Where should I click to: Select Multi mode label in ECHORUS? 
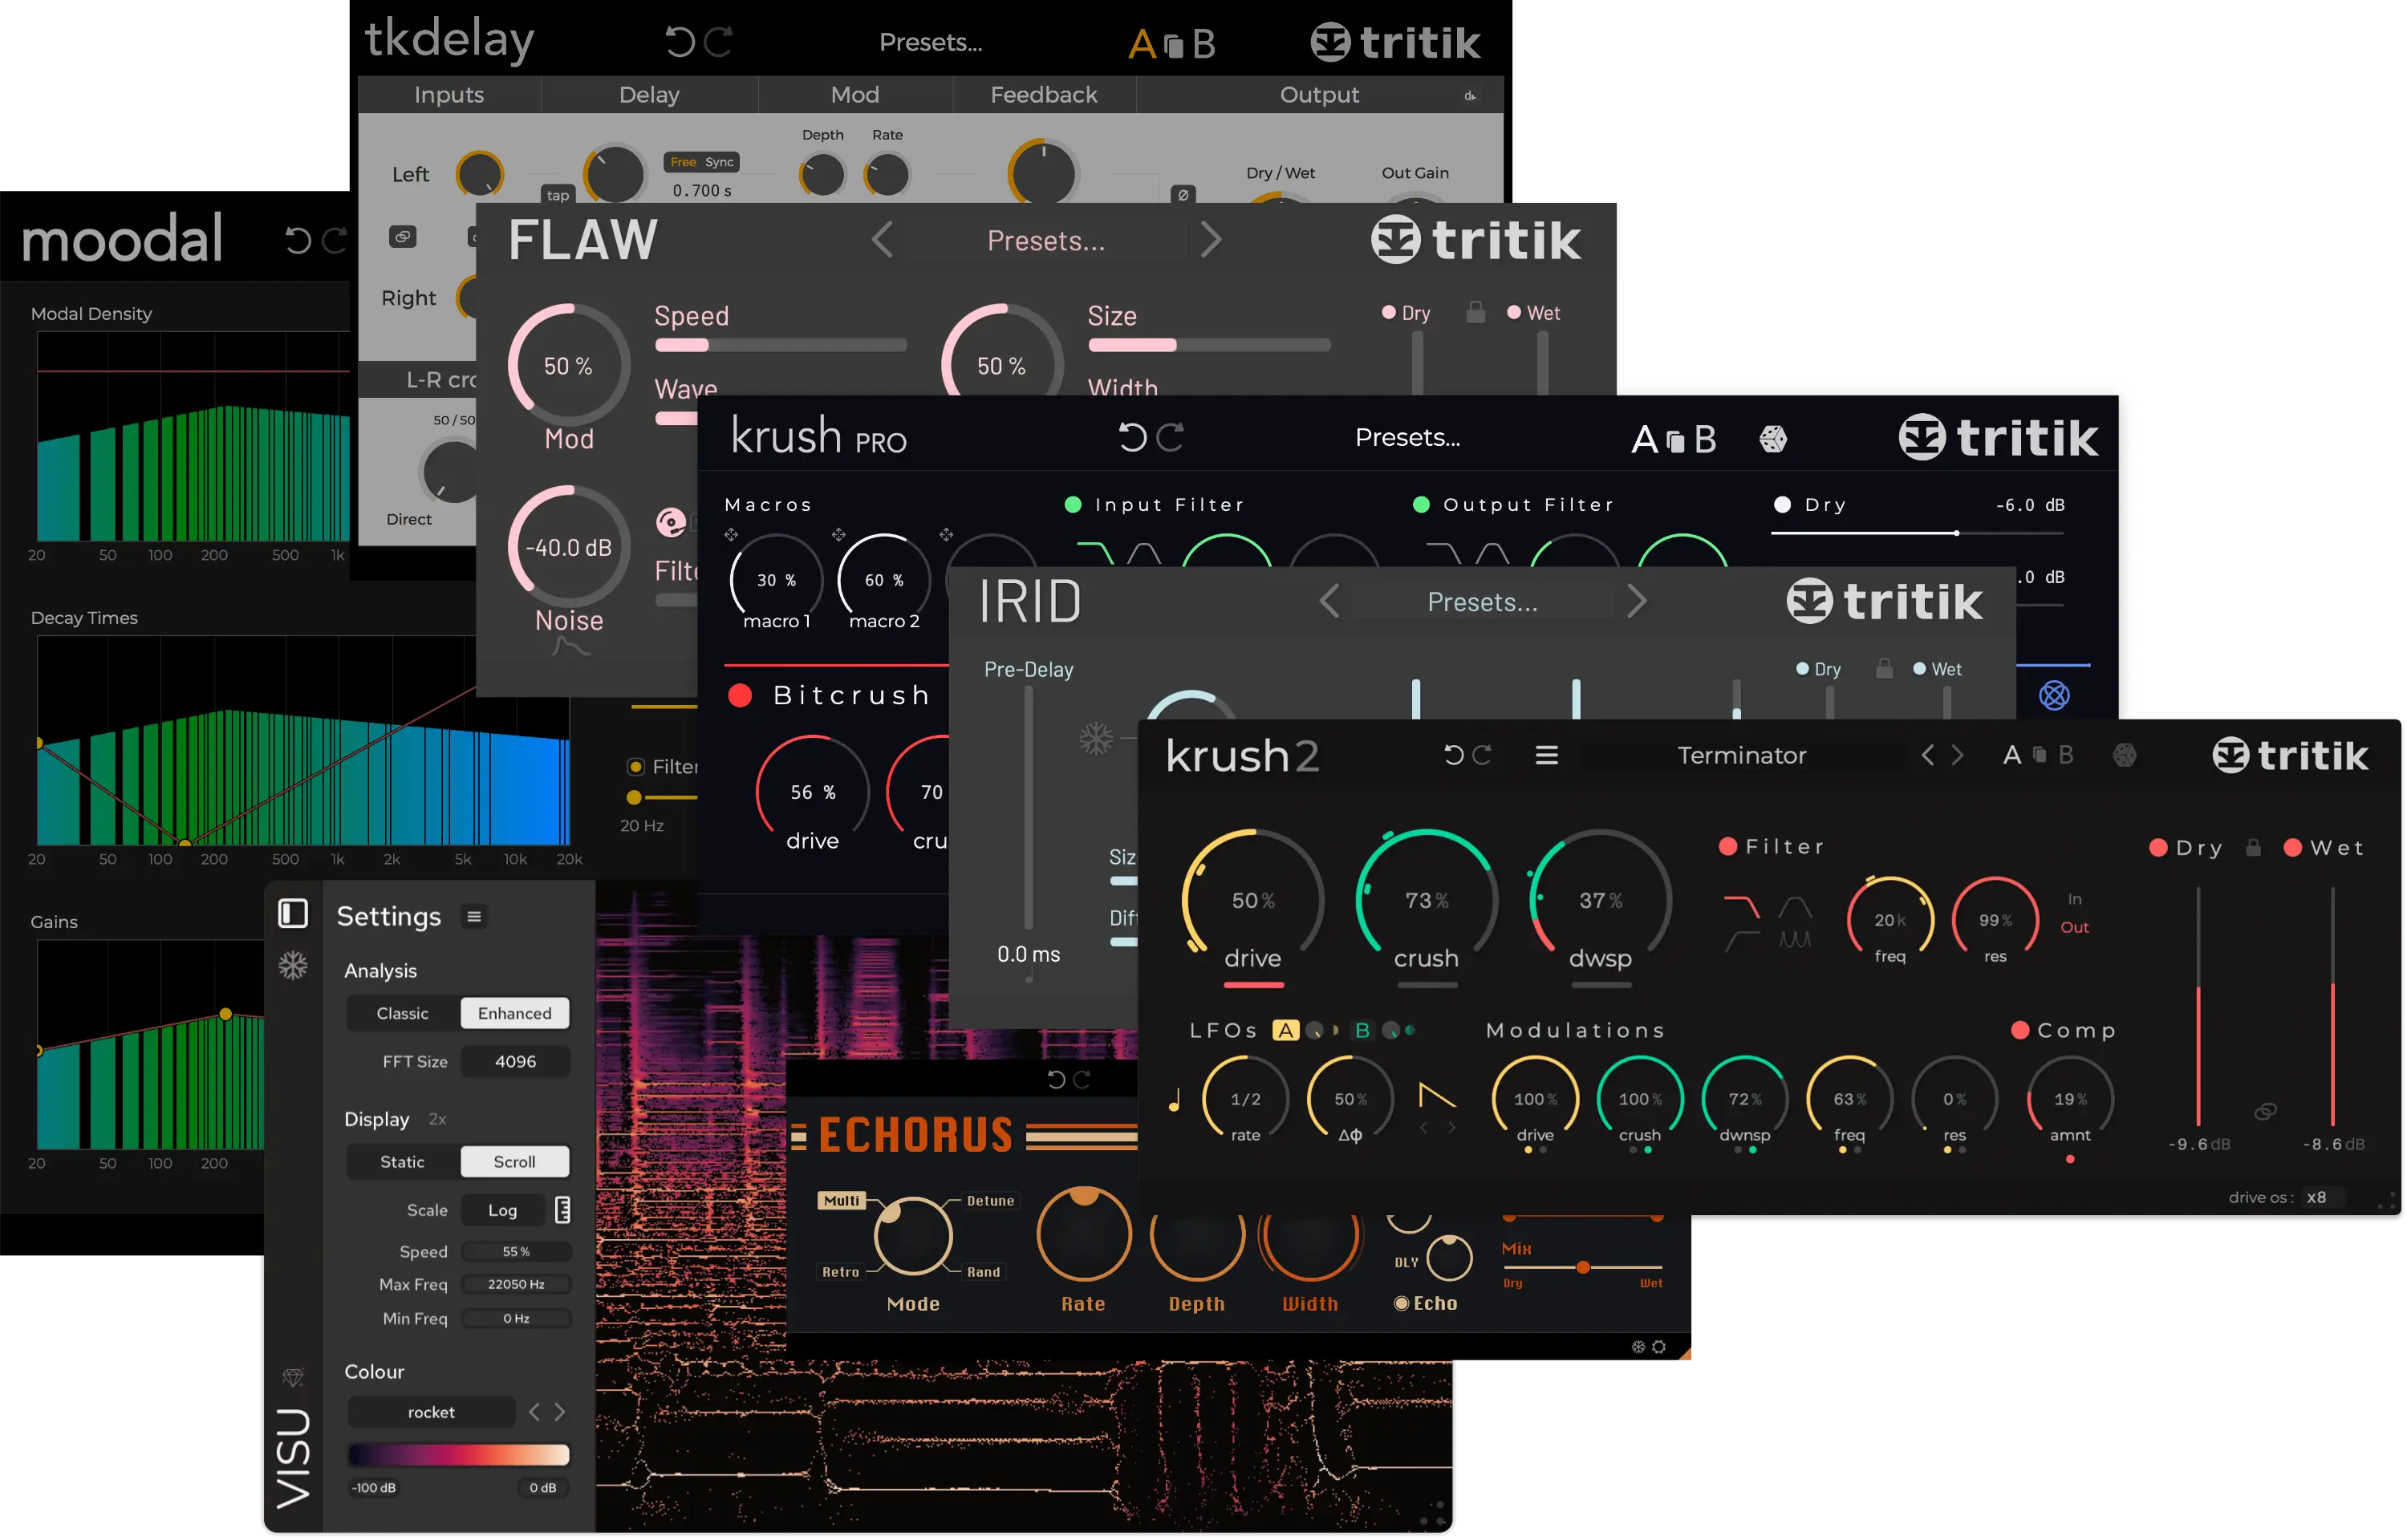point(841,1200)
